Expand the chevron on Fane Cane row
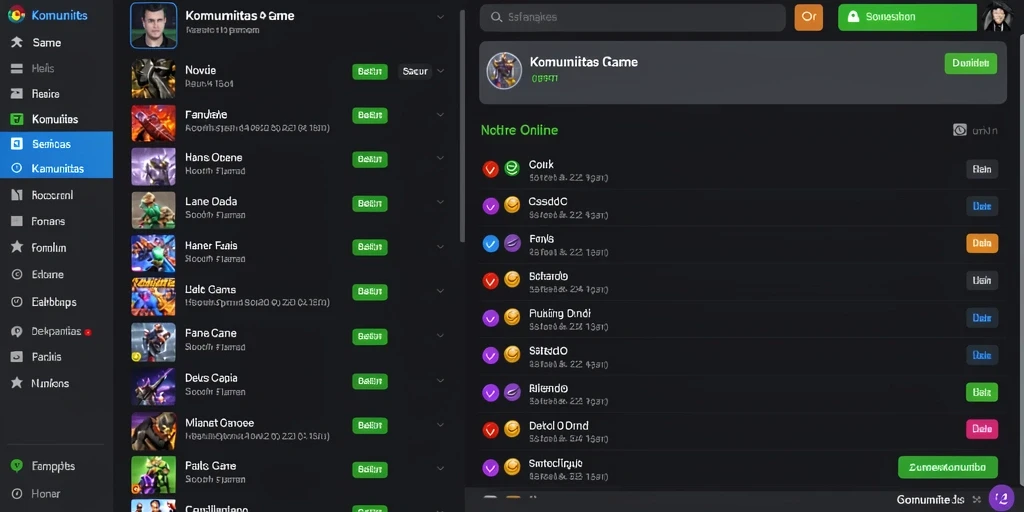 [x=441, y=335]
